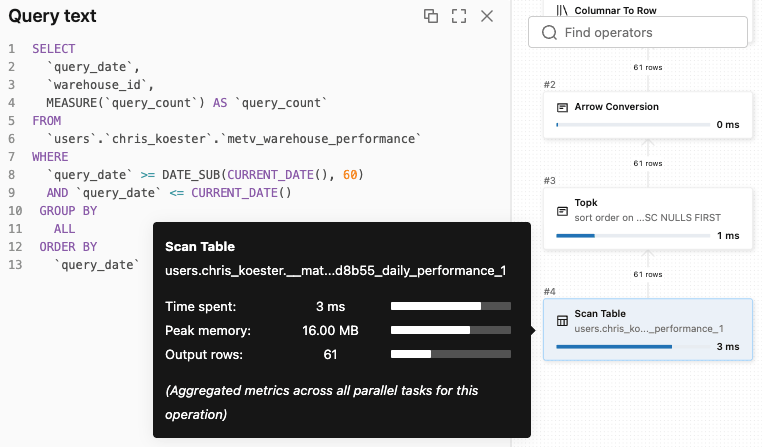Click the Columnar To Row operator

(615, 10)
